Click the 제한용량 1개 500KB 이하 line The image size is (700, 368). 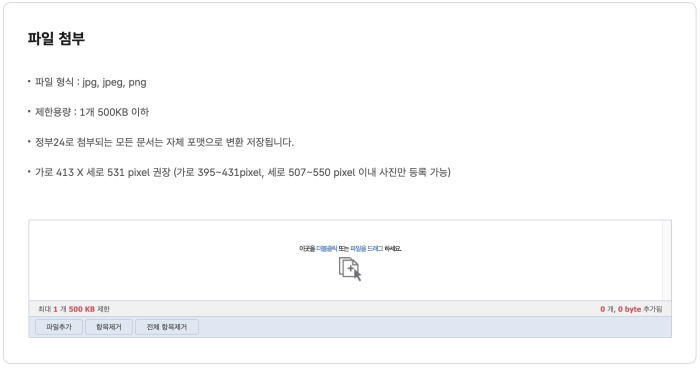[x=92, y=112]
